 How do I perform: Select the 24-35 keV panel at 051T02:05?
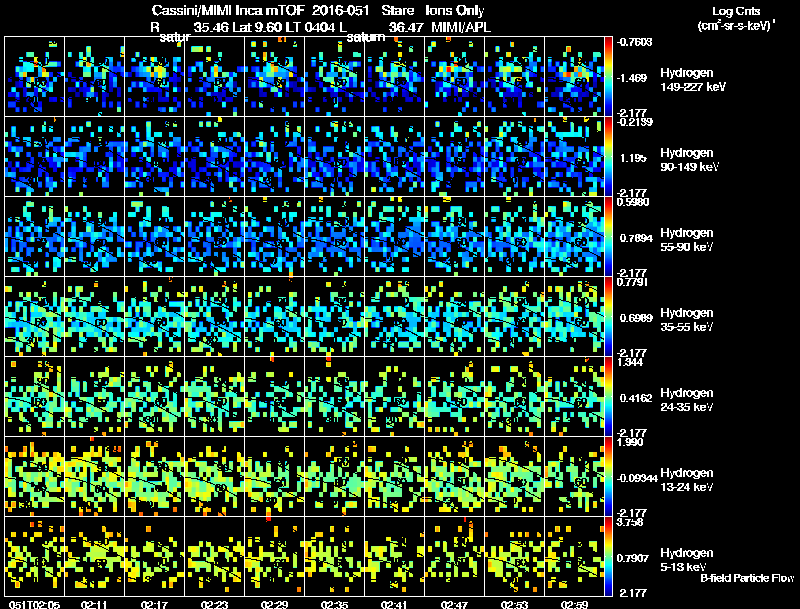tap(35, 397)
